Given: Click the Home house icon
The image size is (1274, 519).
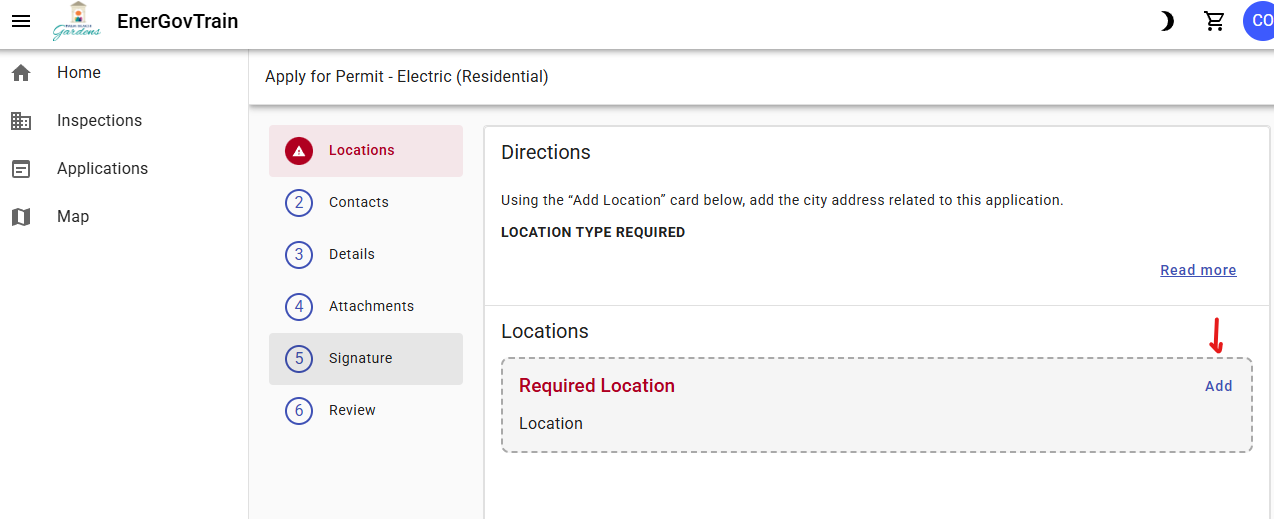Looking at the screenshot, I should [x=21, y=73].
